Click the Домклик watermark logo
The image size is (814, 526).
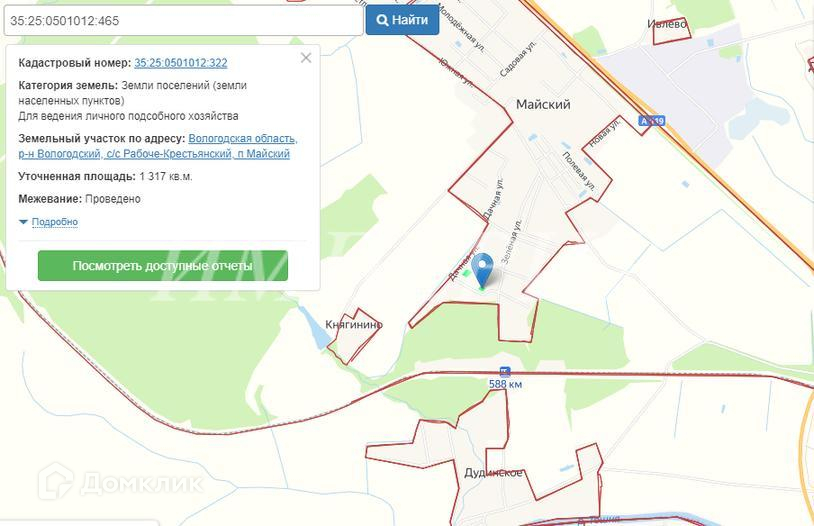tap(121, 482)
